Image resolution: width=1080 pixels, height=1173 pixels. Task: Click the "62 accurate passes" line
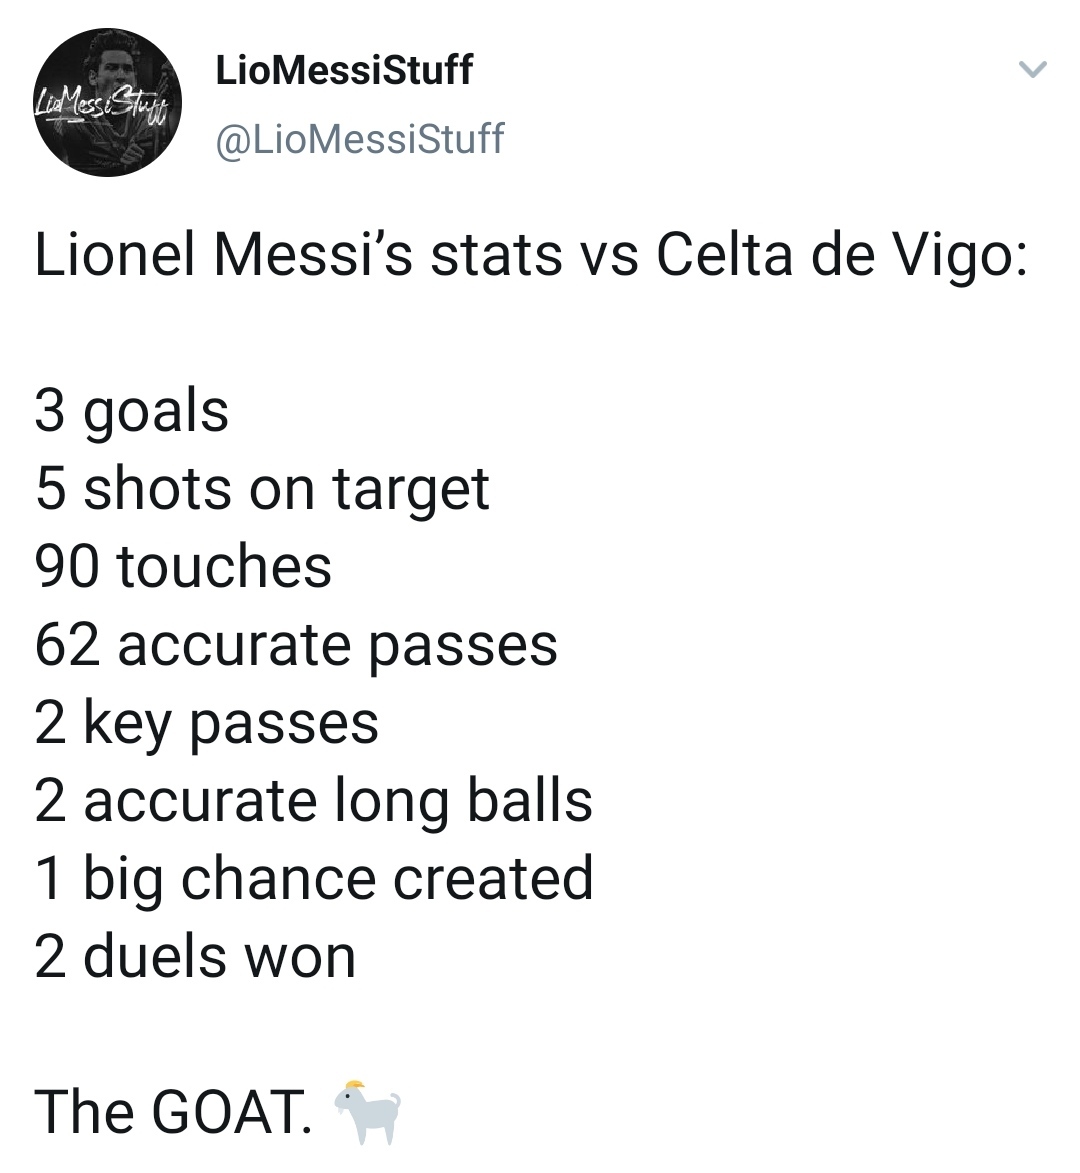pos(296,646)
